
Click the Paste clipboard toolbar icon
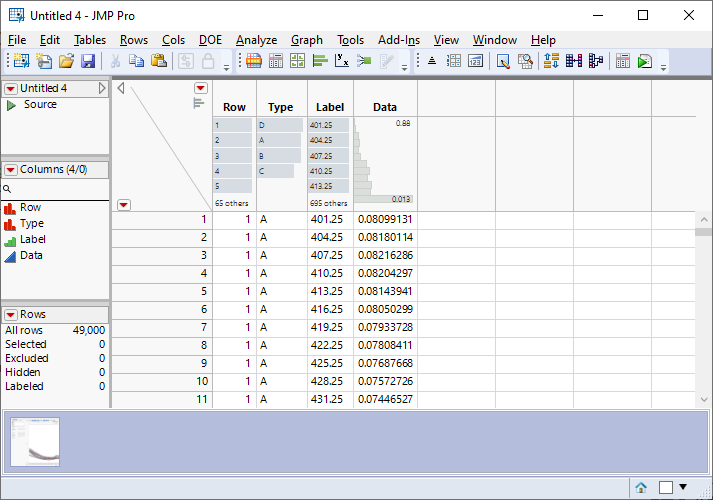(158, 61)
